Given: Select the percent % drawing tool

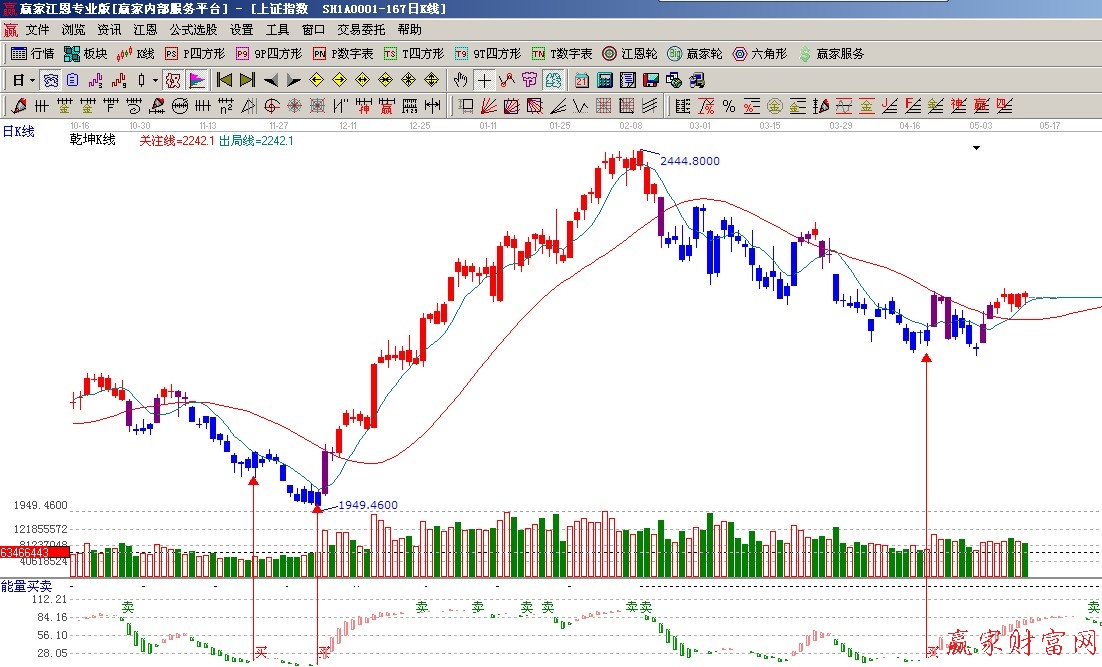Looking at the screenshot, I should [728, 106].
